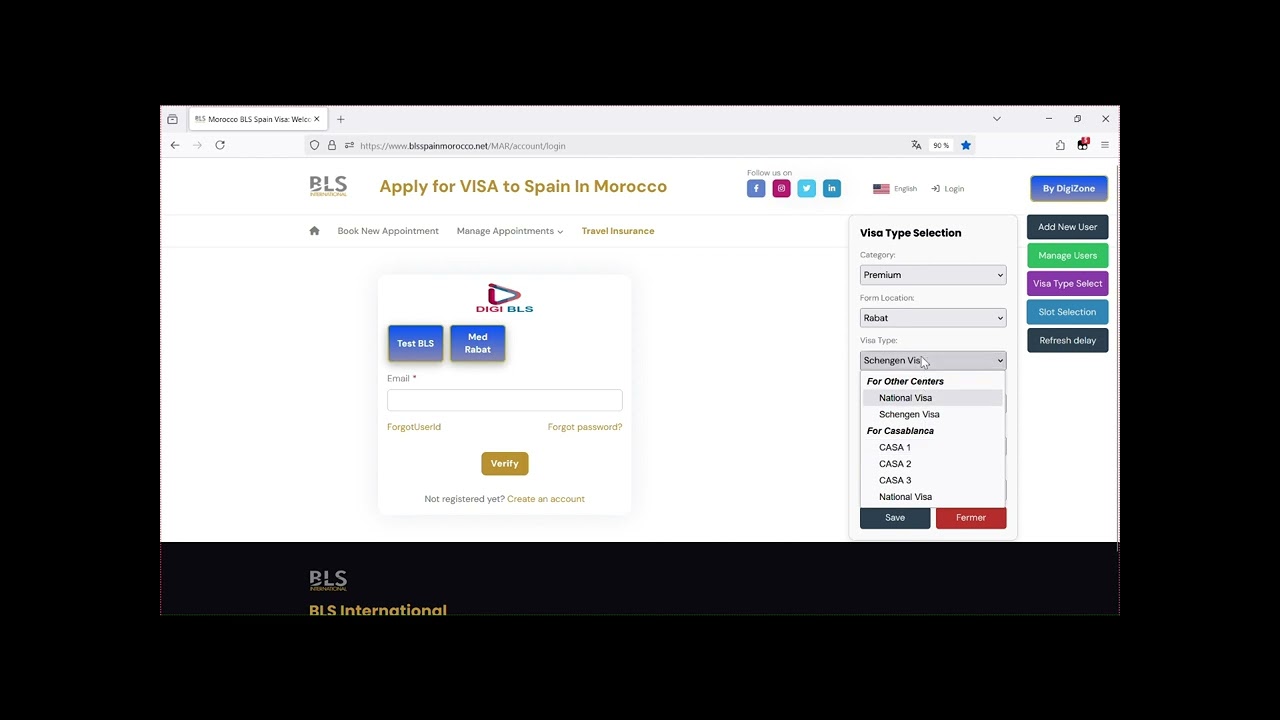Click the home icon in navigation bar
Screen dimensions: 1280x720
click(x=314, y=231)
